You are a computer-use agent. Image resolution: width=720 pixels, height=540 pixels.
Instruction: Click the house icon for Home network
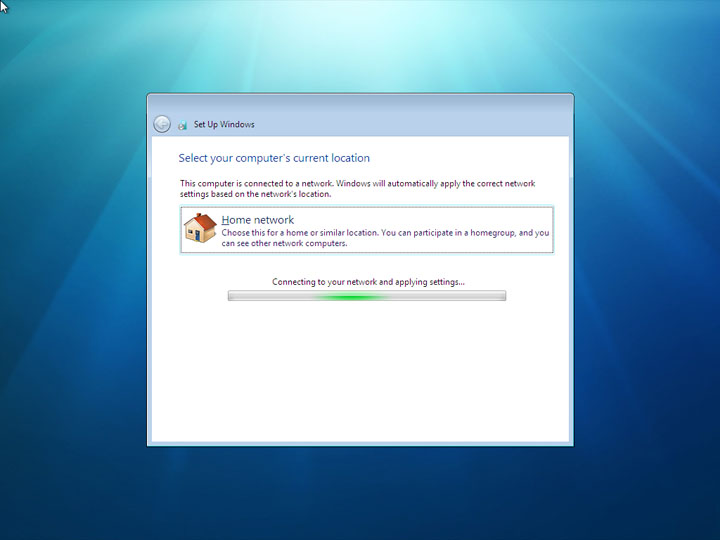pos(200,228)
